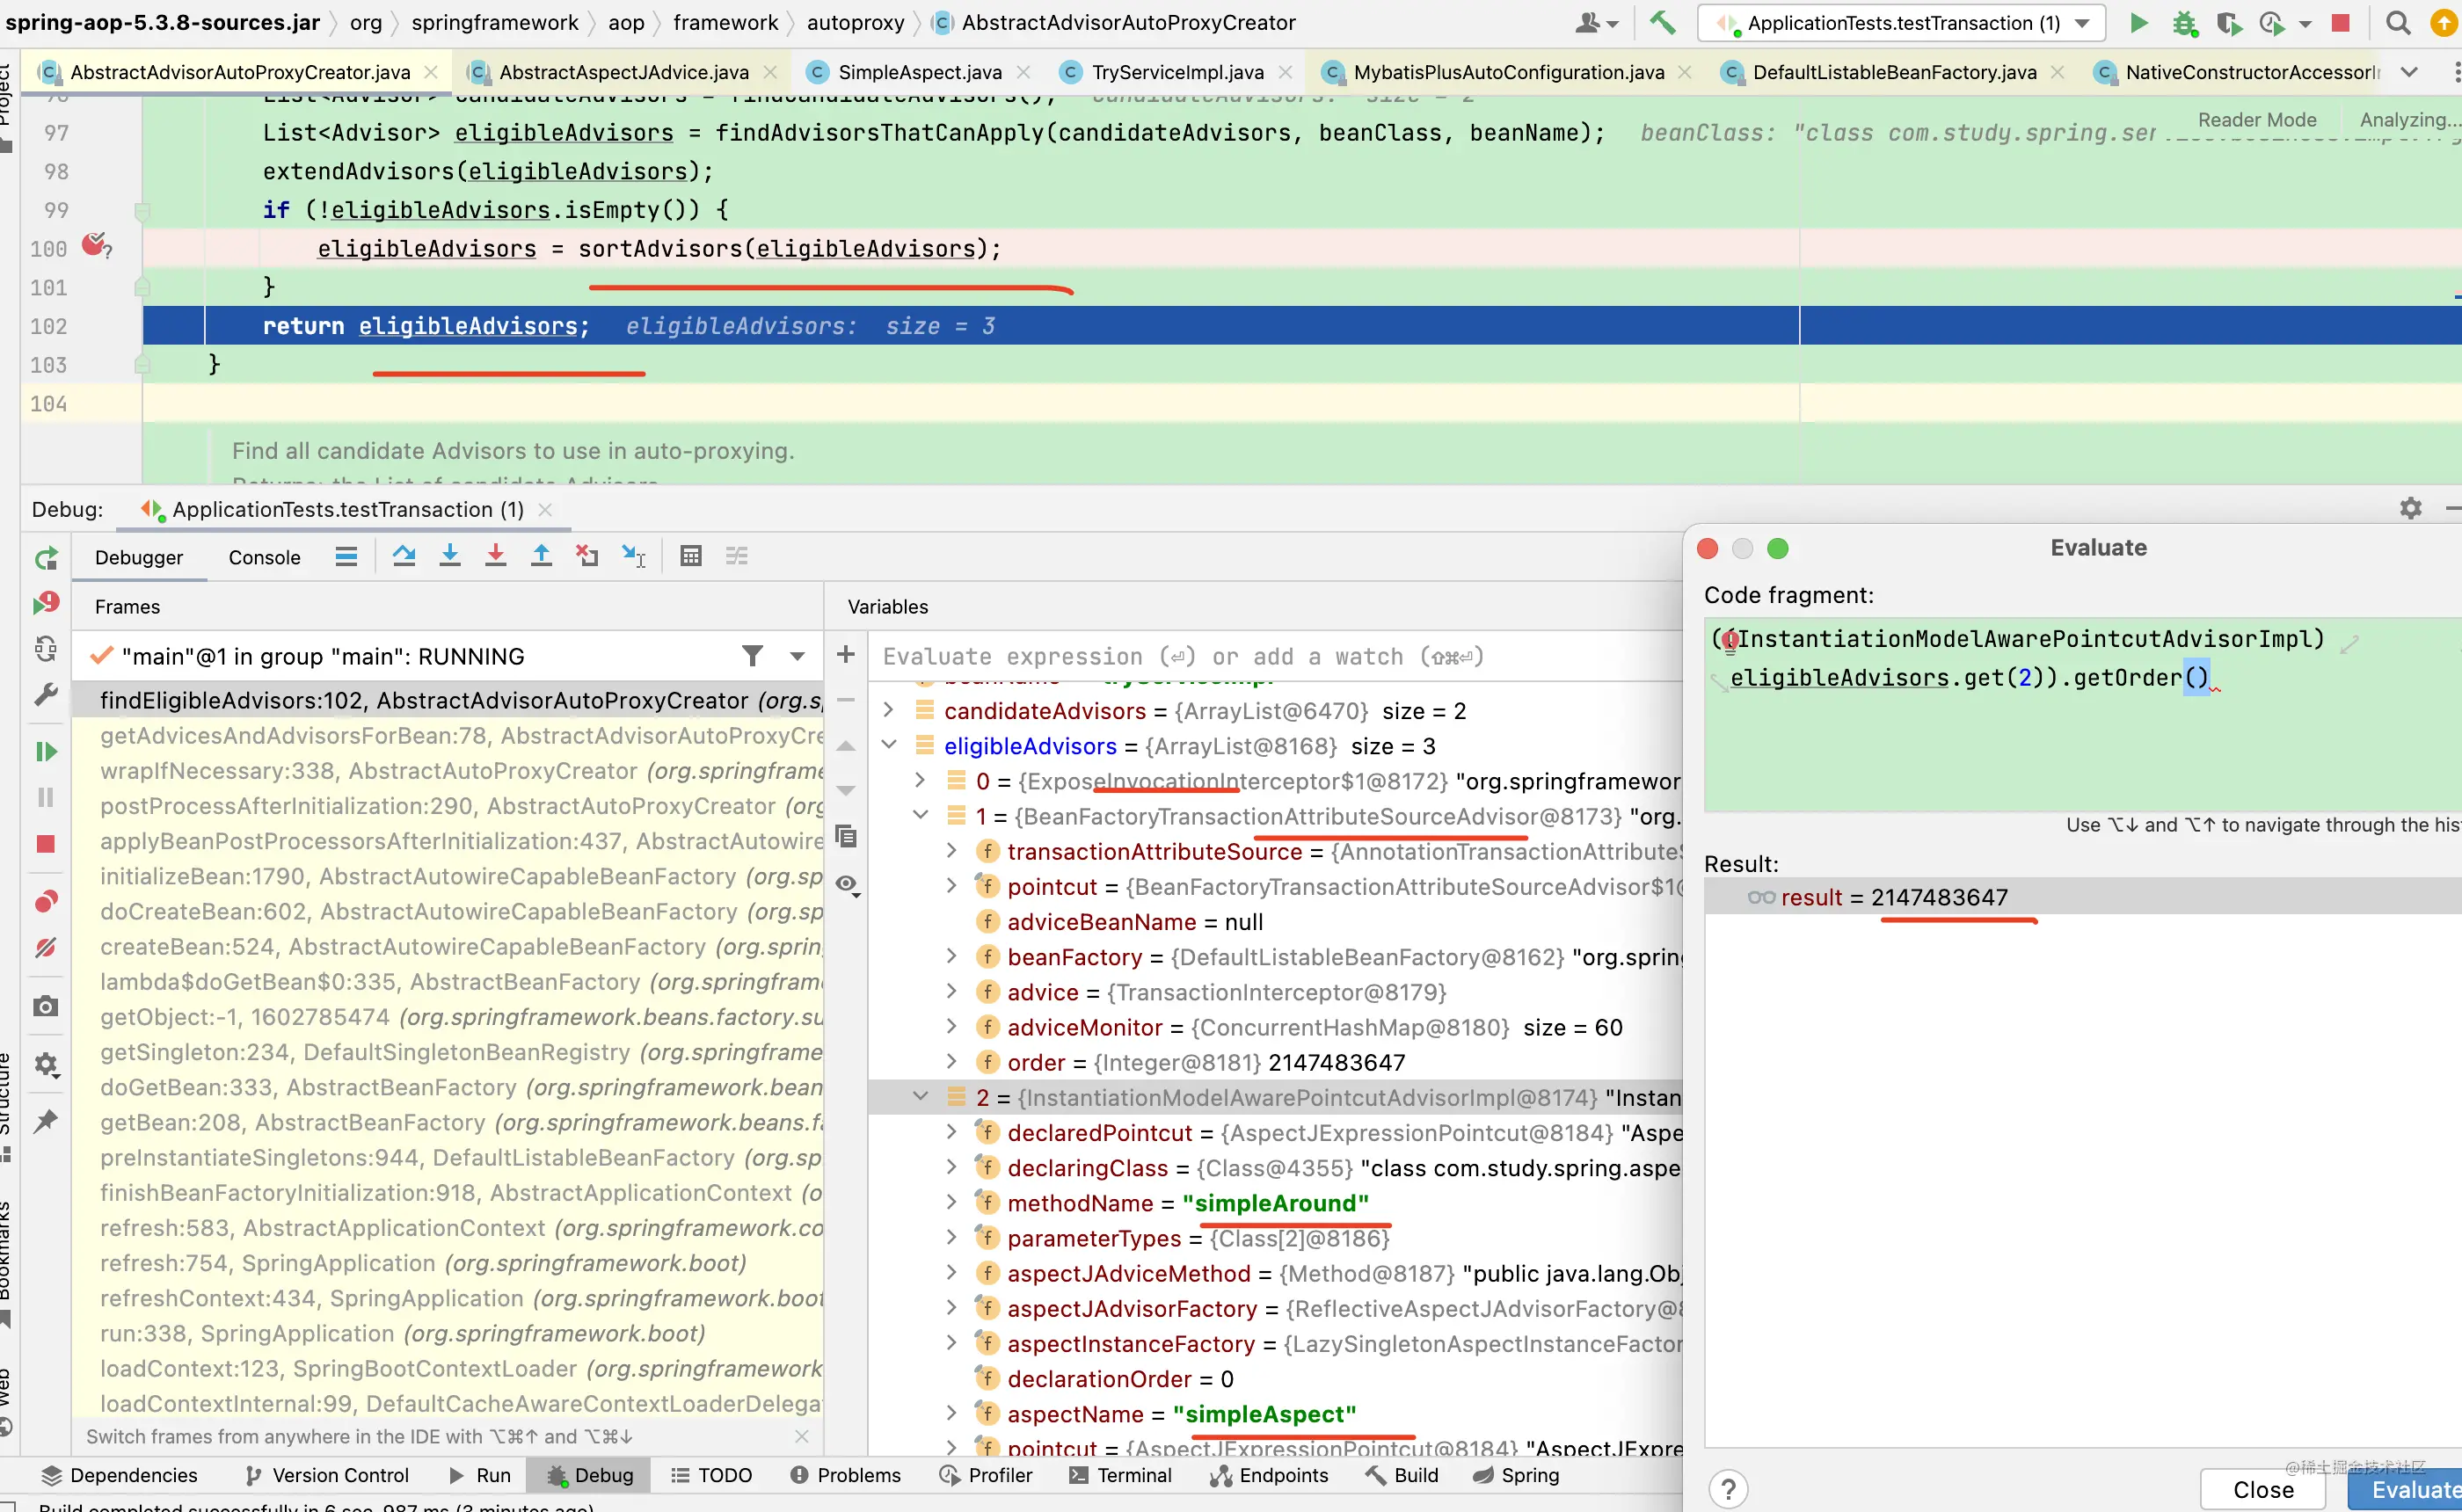Toggle Mute Breakpoints icon in debug sidebar
Viewport: 2462px width, 1512px height.
click(46, 947)
